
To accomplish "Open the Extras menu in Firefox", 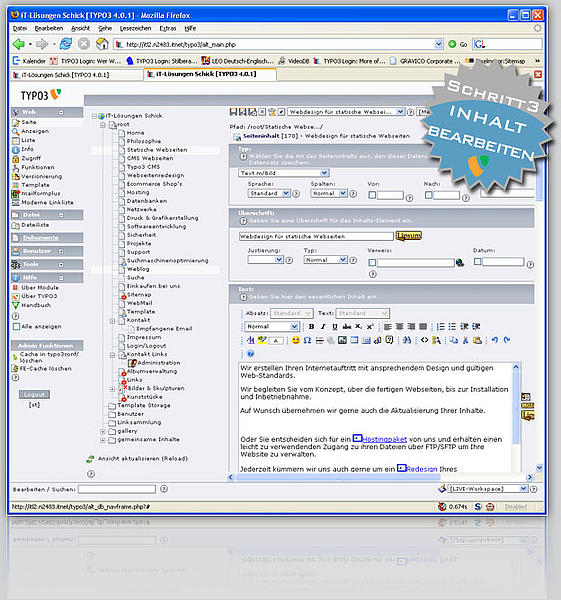I will click(x=168, y=28).
